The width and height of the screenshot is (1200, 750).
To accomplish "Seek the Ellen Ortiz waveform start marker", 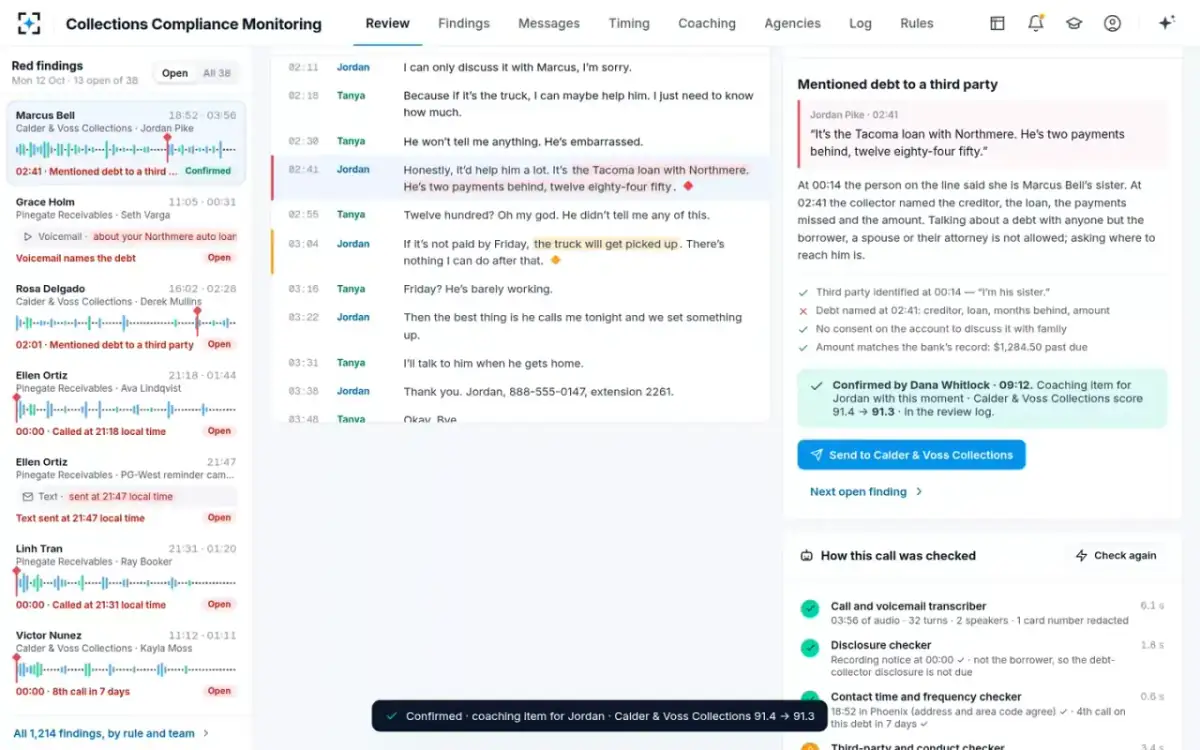I will [x=16, y=408].
